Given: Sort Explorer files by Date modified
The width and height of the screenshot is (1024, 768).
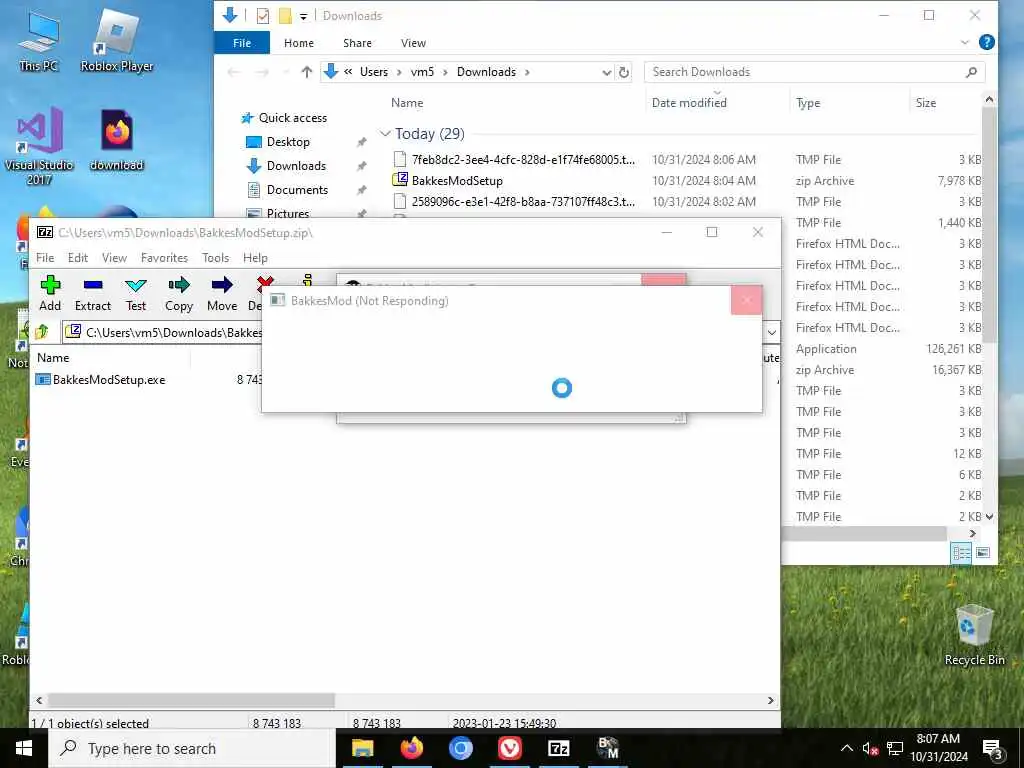Looking at the screenshot, I should [689, 103].
